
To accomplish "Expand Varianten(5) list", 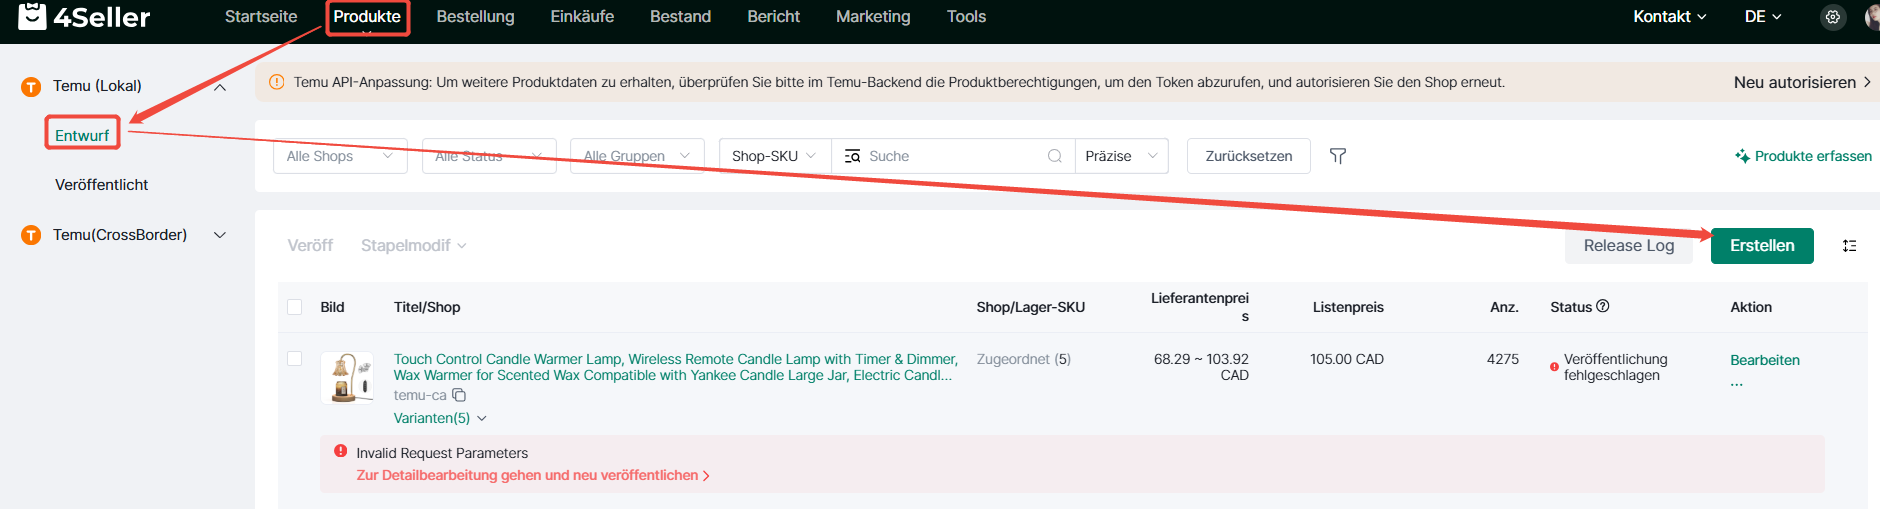I will pos(440,418).
